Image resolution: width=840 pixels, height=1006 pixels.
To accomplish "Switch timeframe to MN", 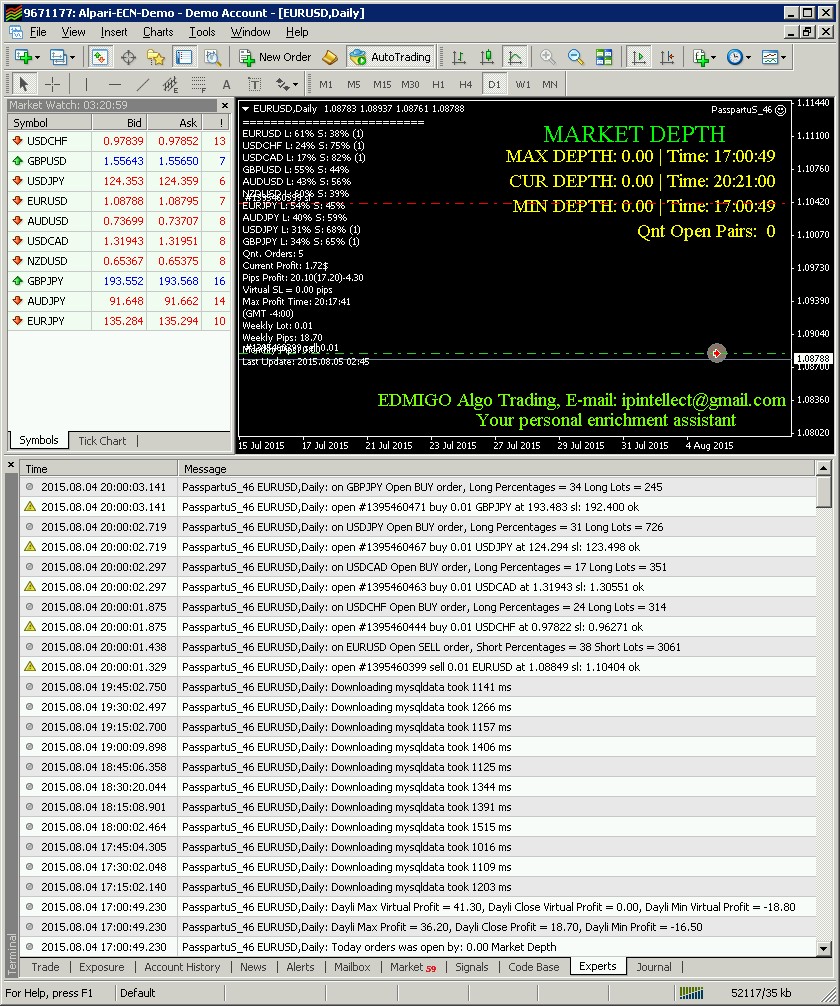I will (x=550, y=84).
